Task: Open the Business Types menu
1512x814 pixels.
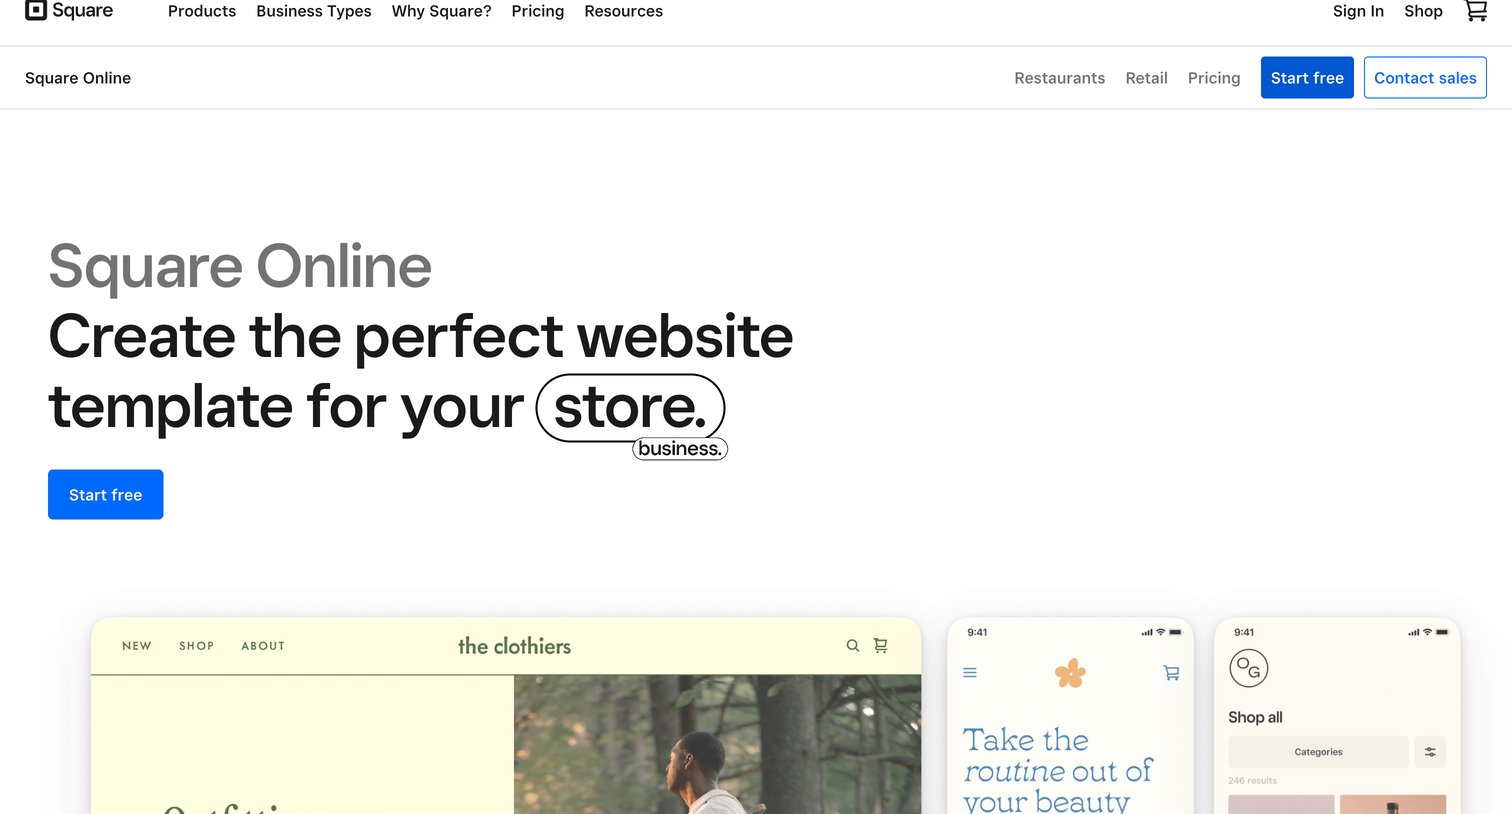Action: 314,11
